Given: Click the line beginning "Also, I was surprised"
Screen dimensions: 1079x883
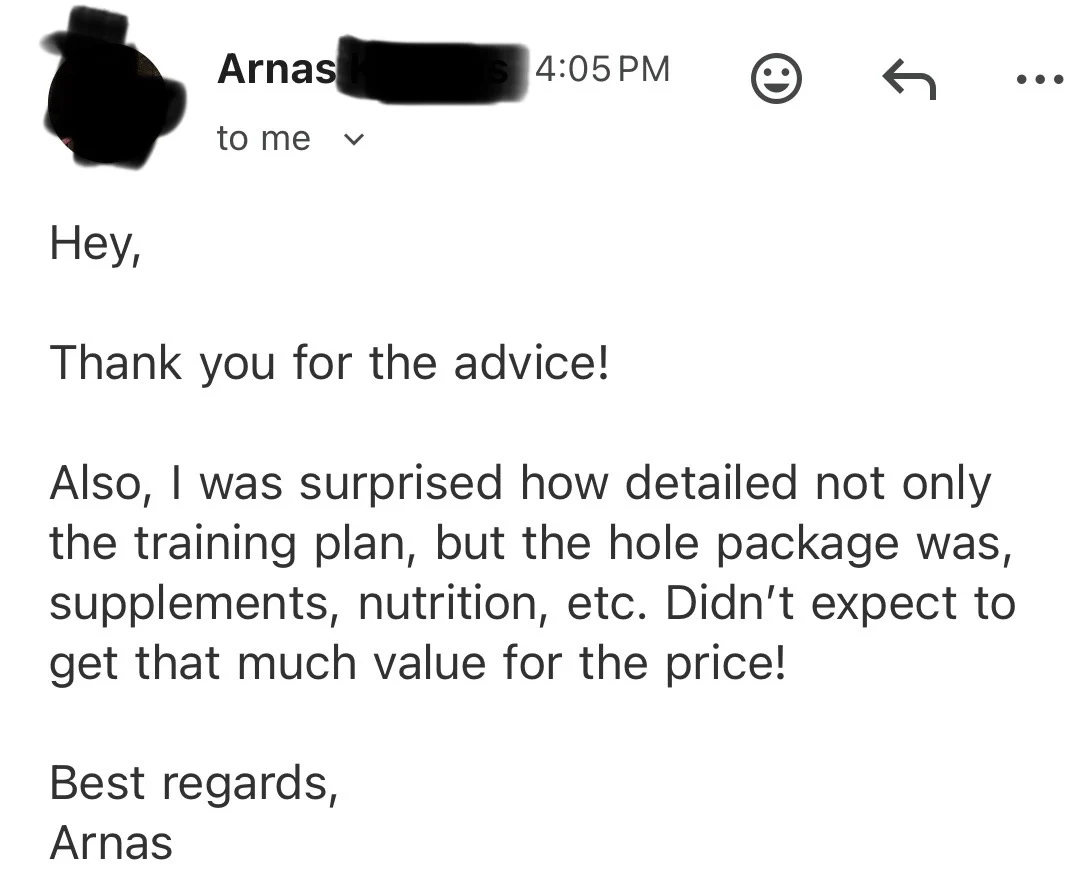Looking at the screenshot, I should click(x=520, y=483).
